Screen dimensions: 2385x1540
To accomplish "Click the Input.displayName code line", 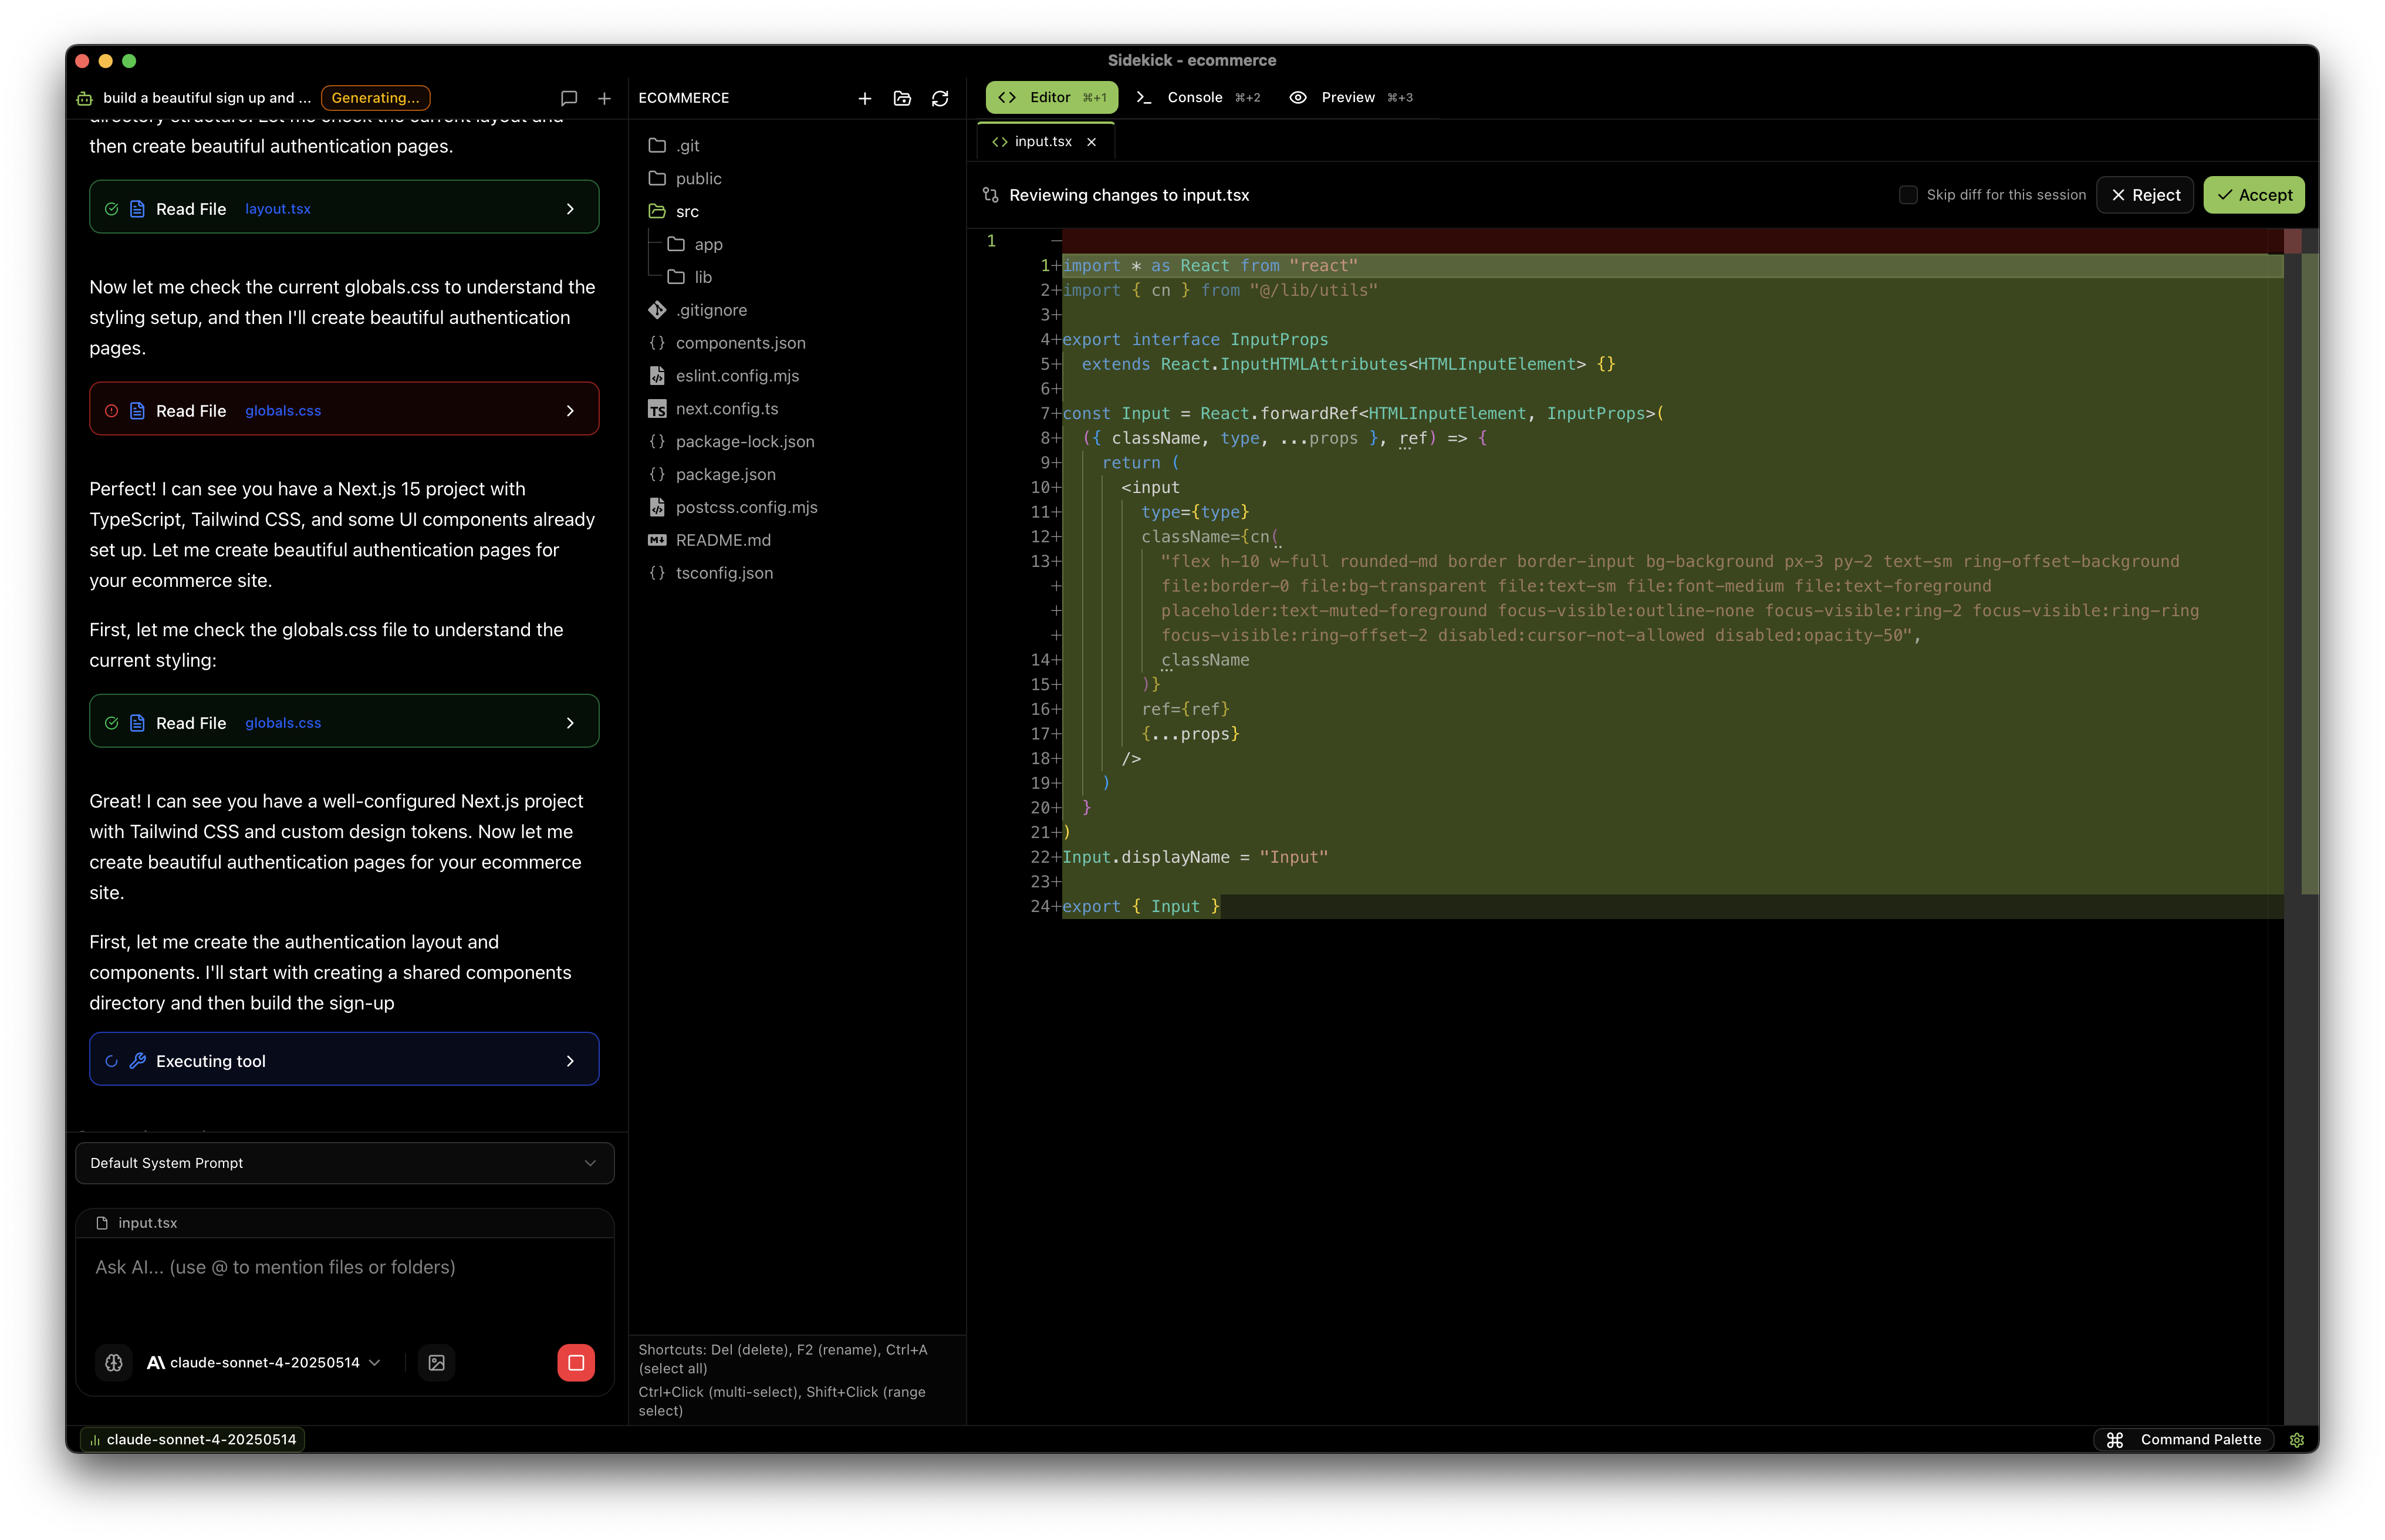I will pyautogui.click(x=1195, y=857).
